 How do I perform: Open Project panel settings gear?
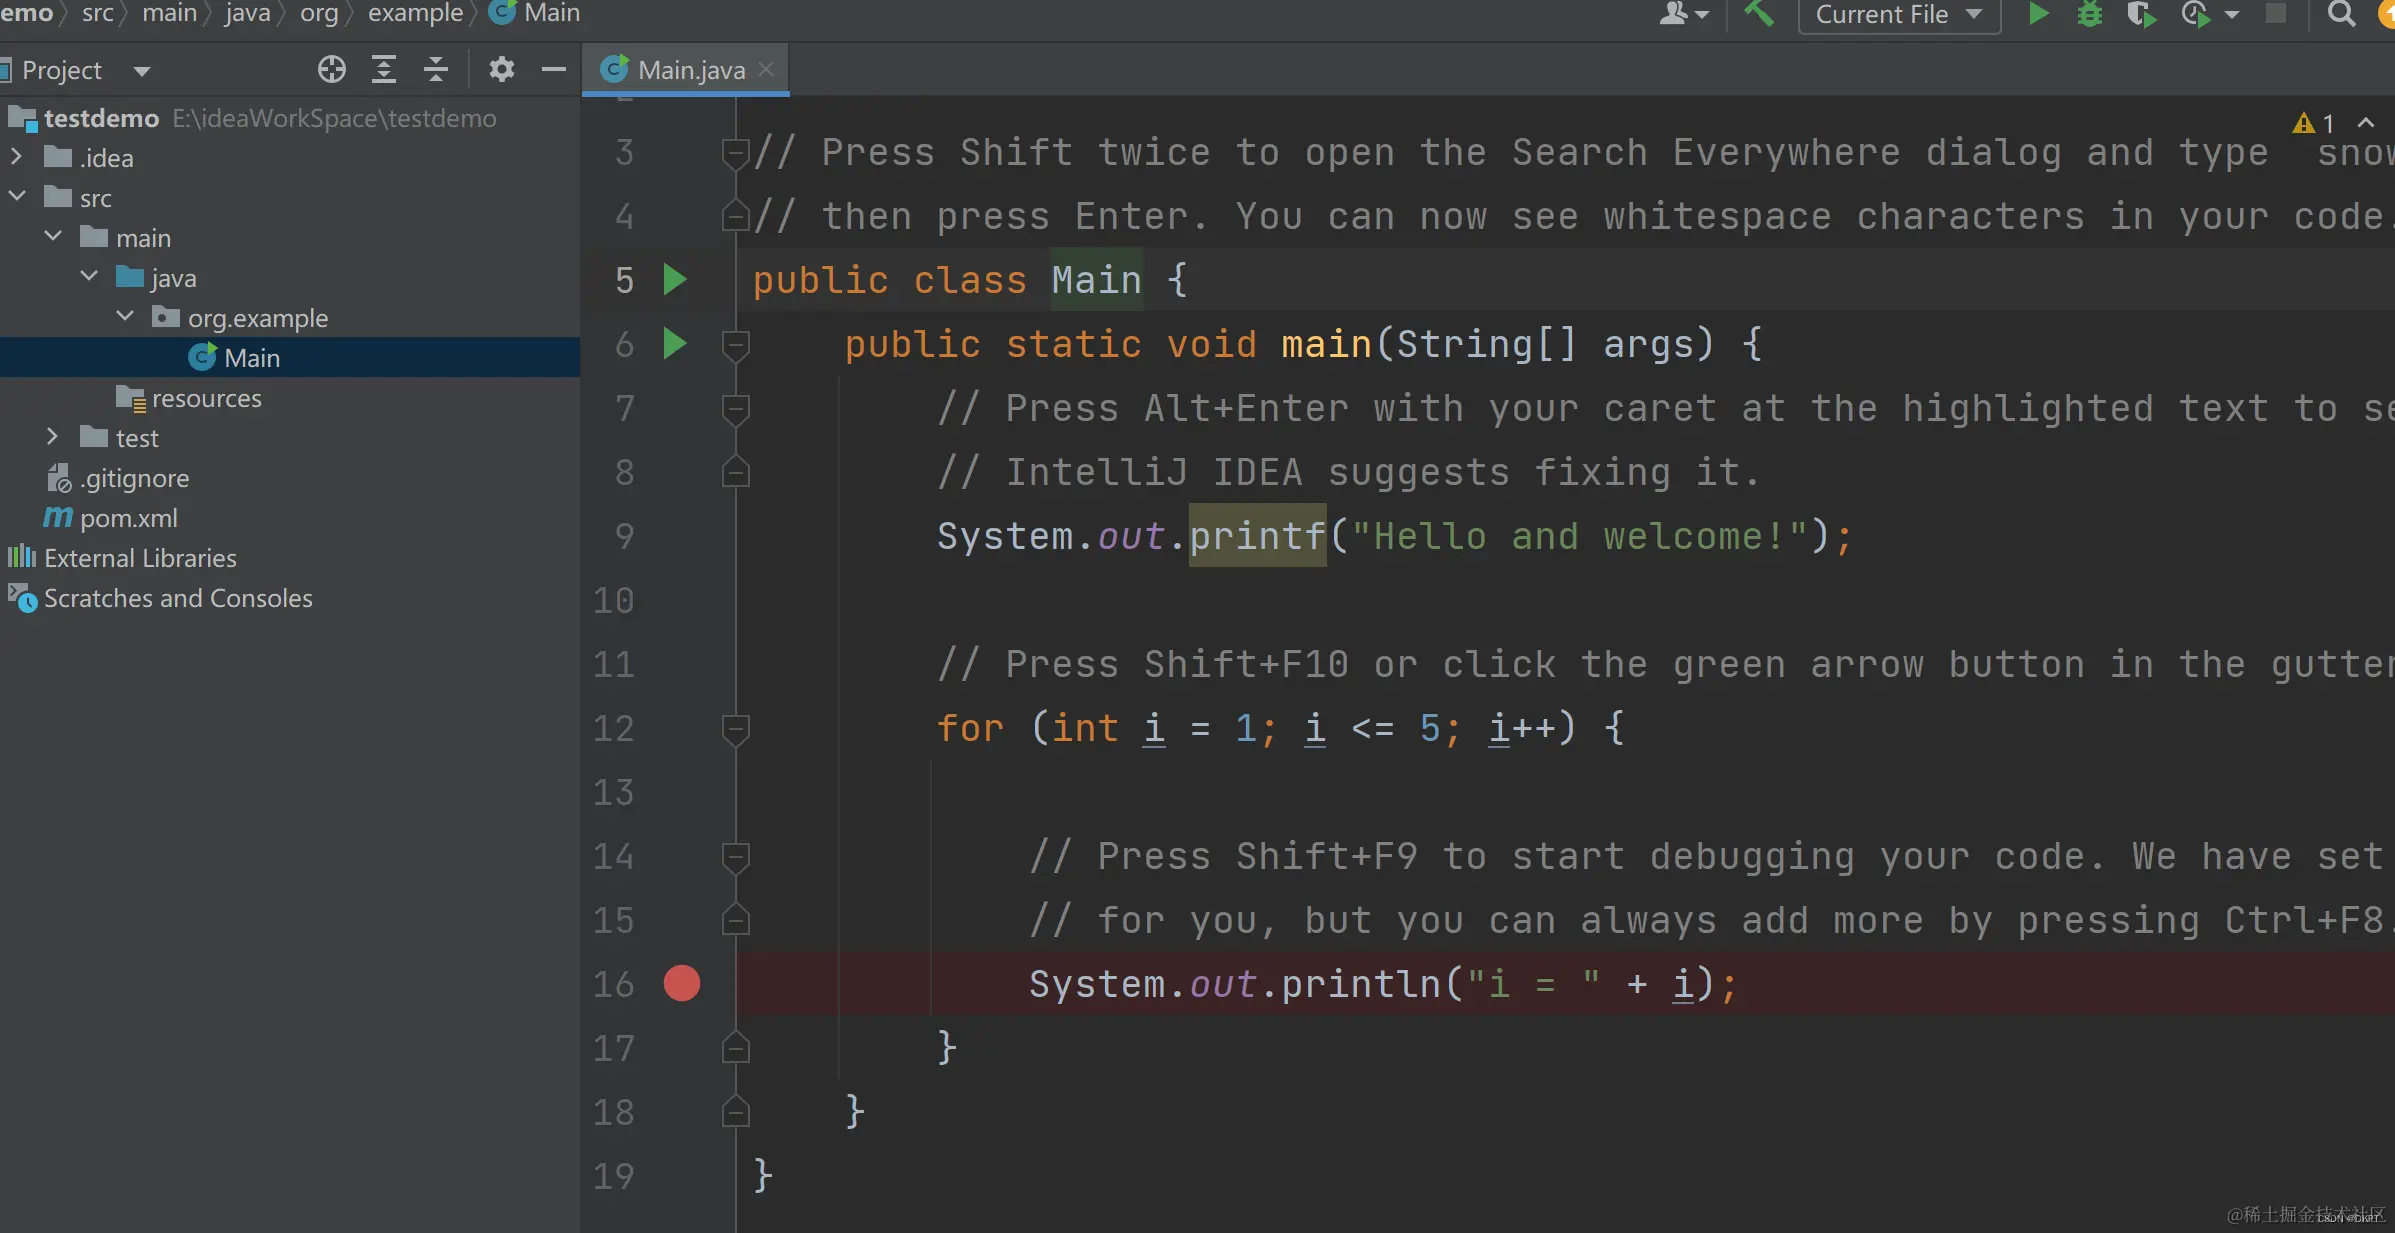(x=501, y=70)
